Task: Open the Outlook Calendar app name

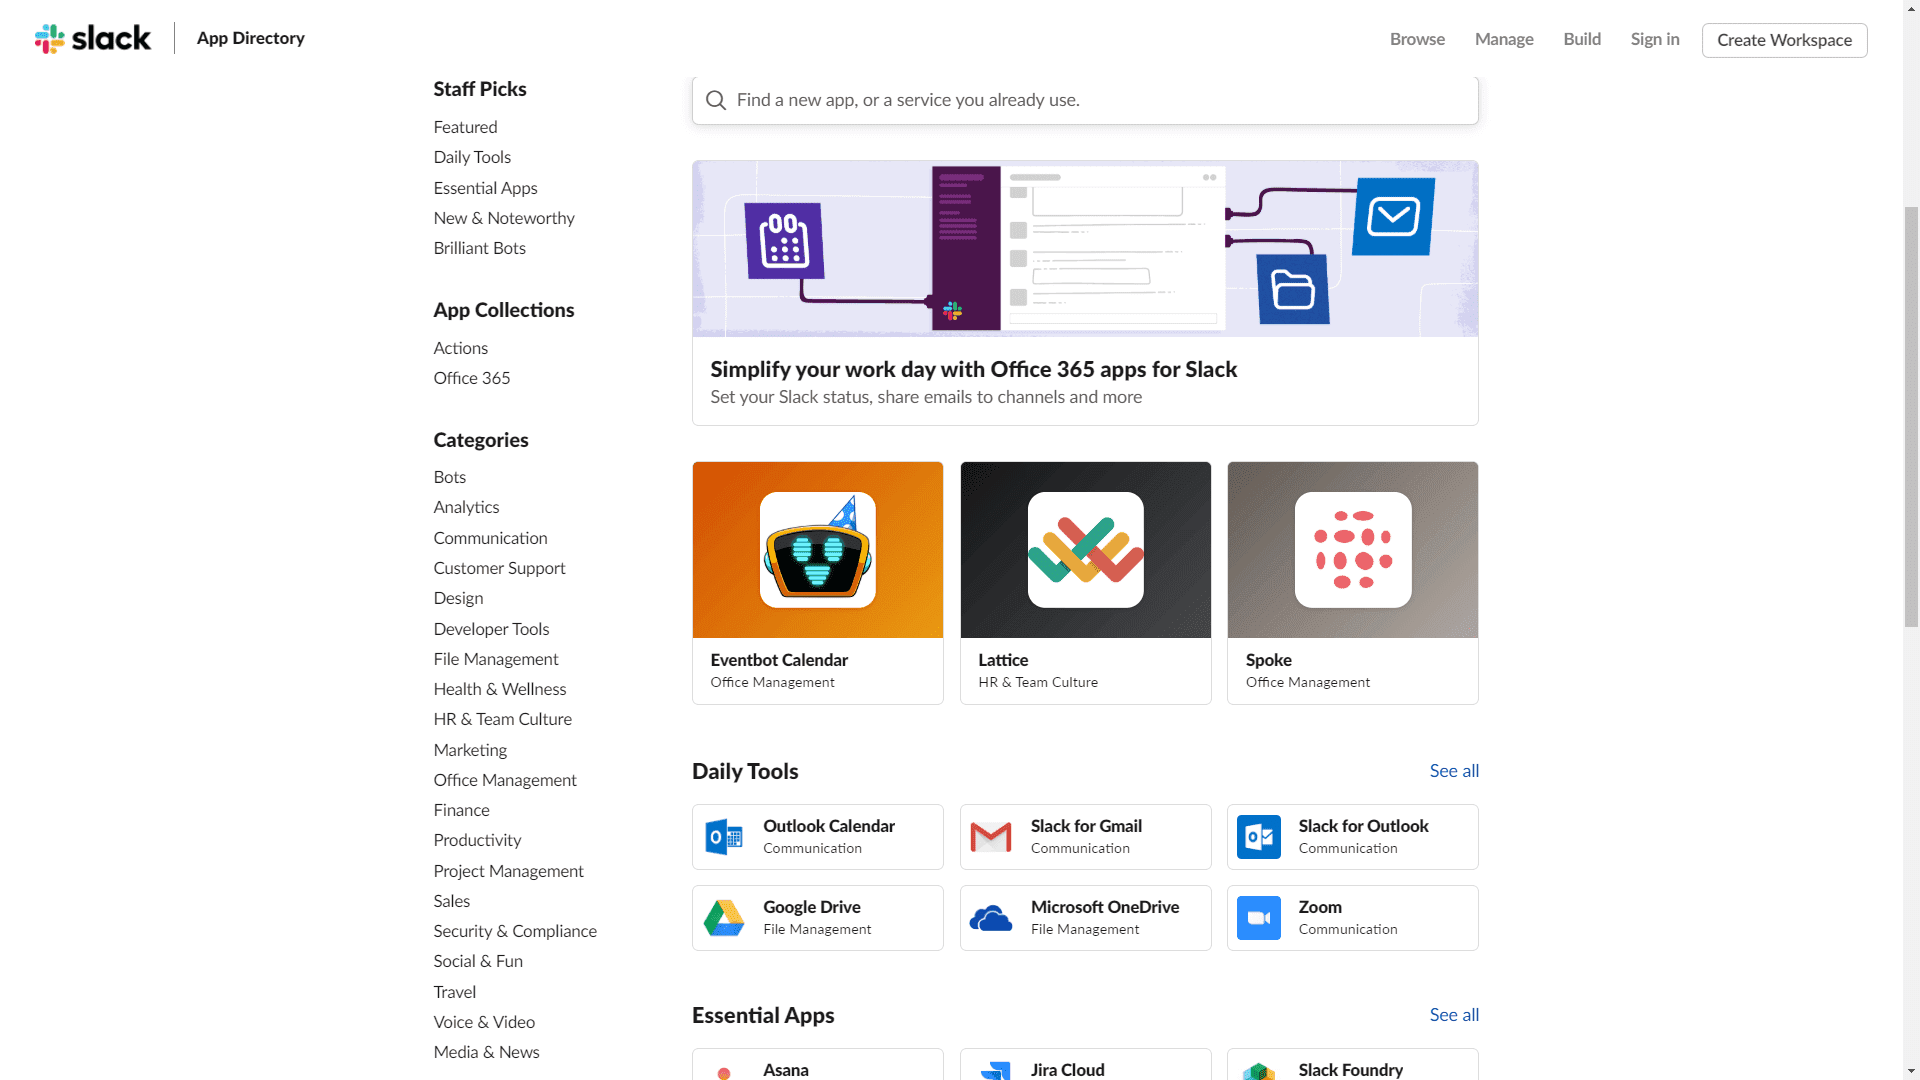Action: point(829,826)
